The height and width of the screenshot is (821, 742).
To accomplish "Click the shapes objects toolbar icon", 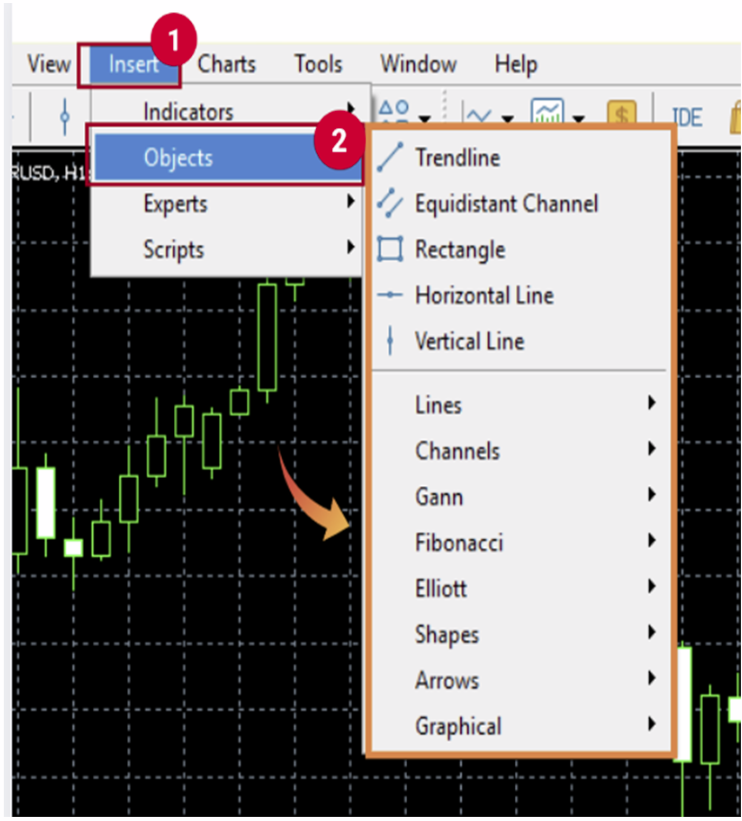I will click(396, 110).
